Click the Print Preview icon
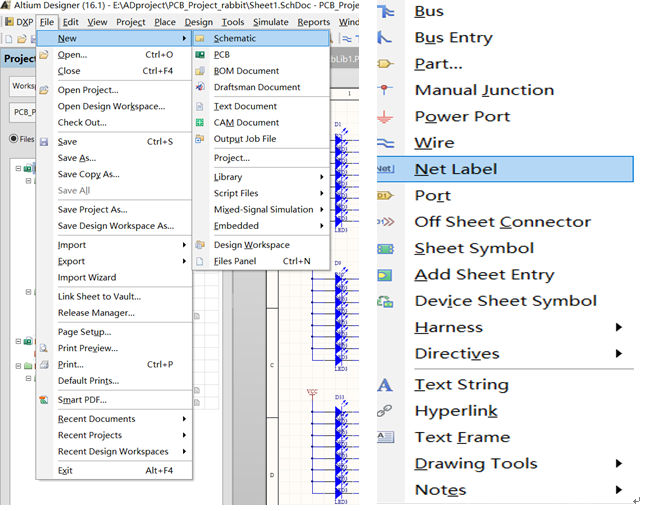The width and height of the screenshot is (645, 511). (44, 348)
